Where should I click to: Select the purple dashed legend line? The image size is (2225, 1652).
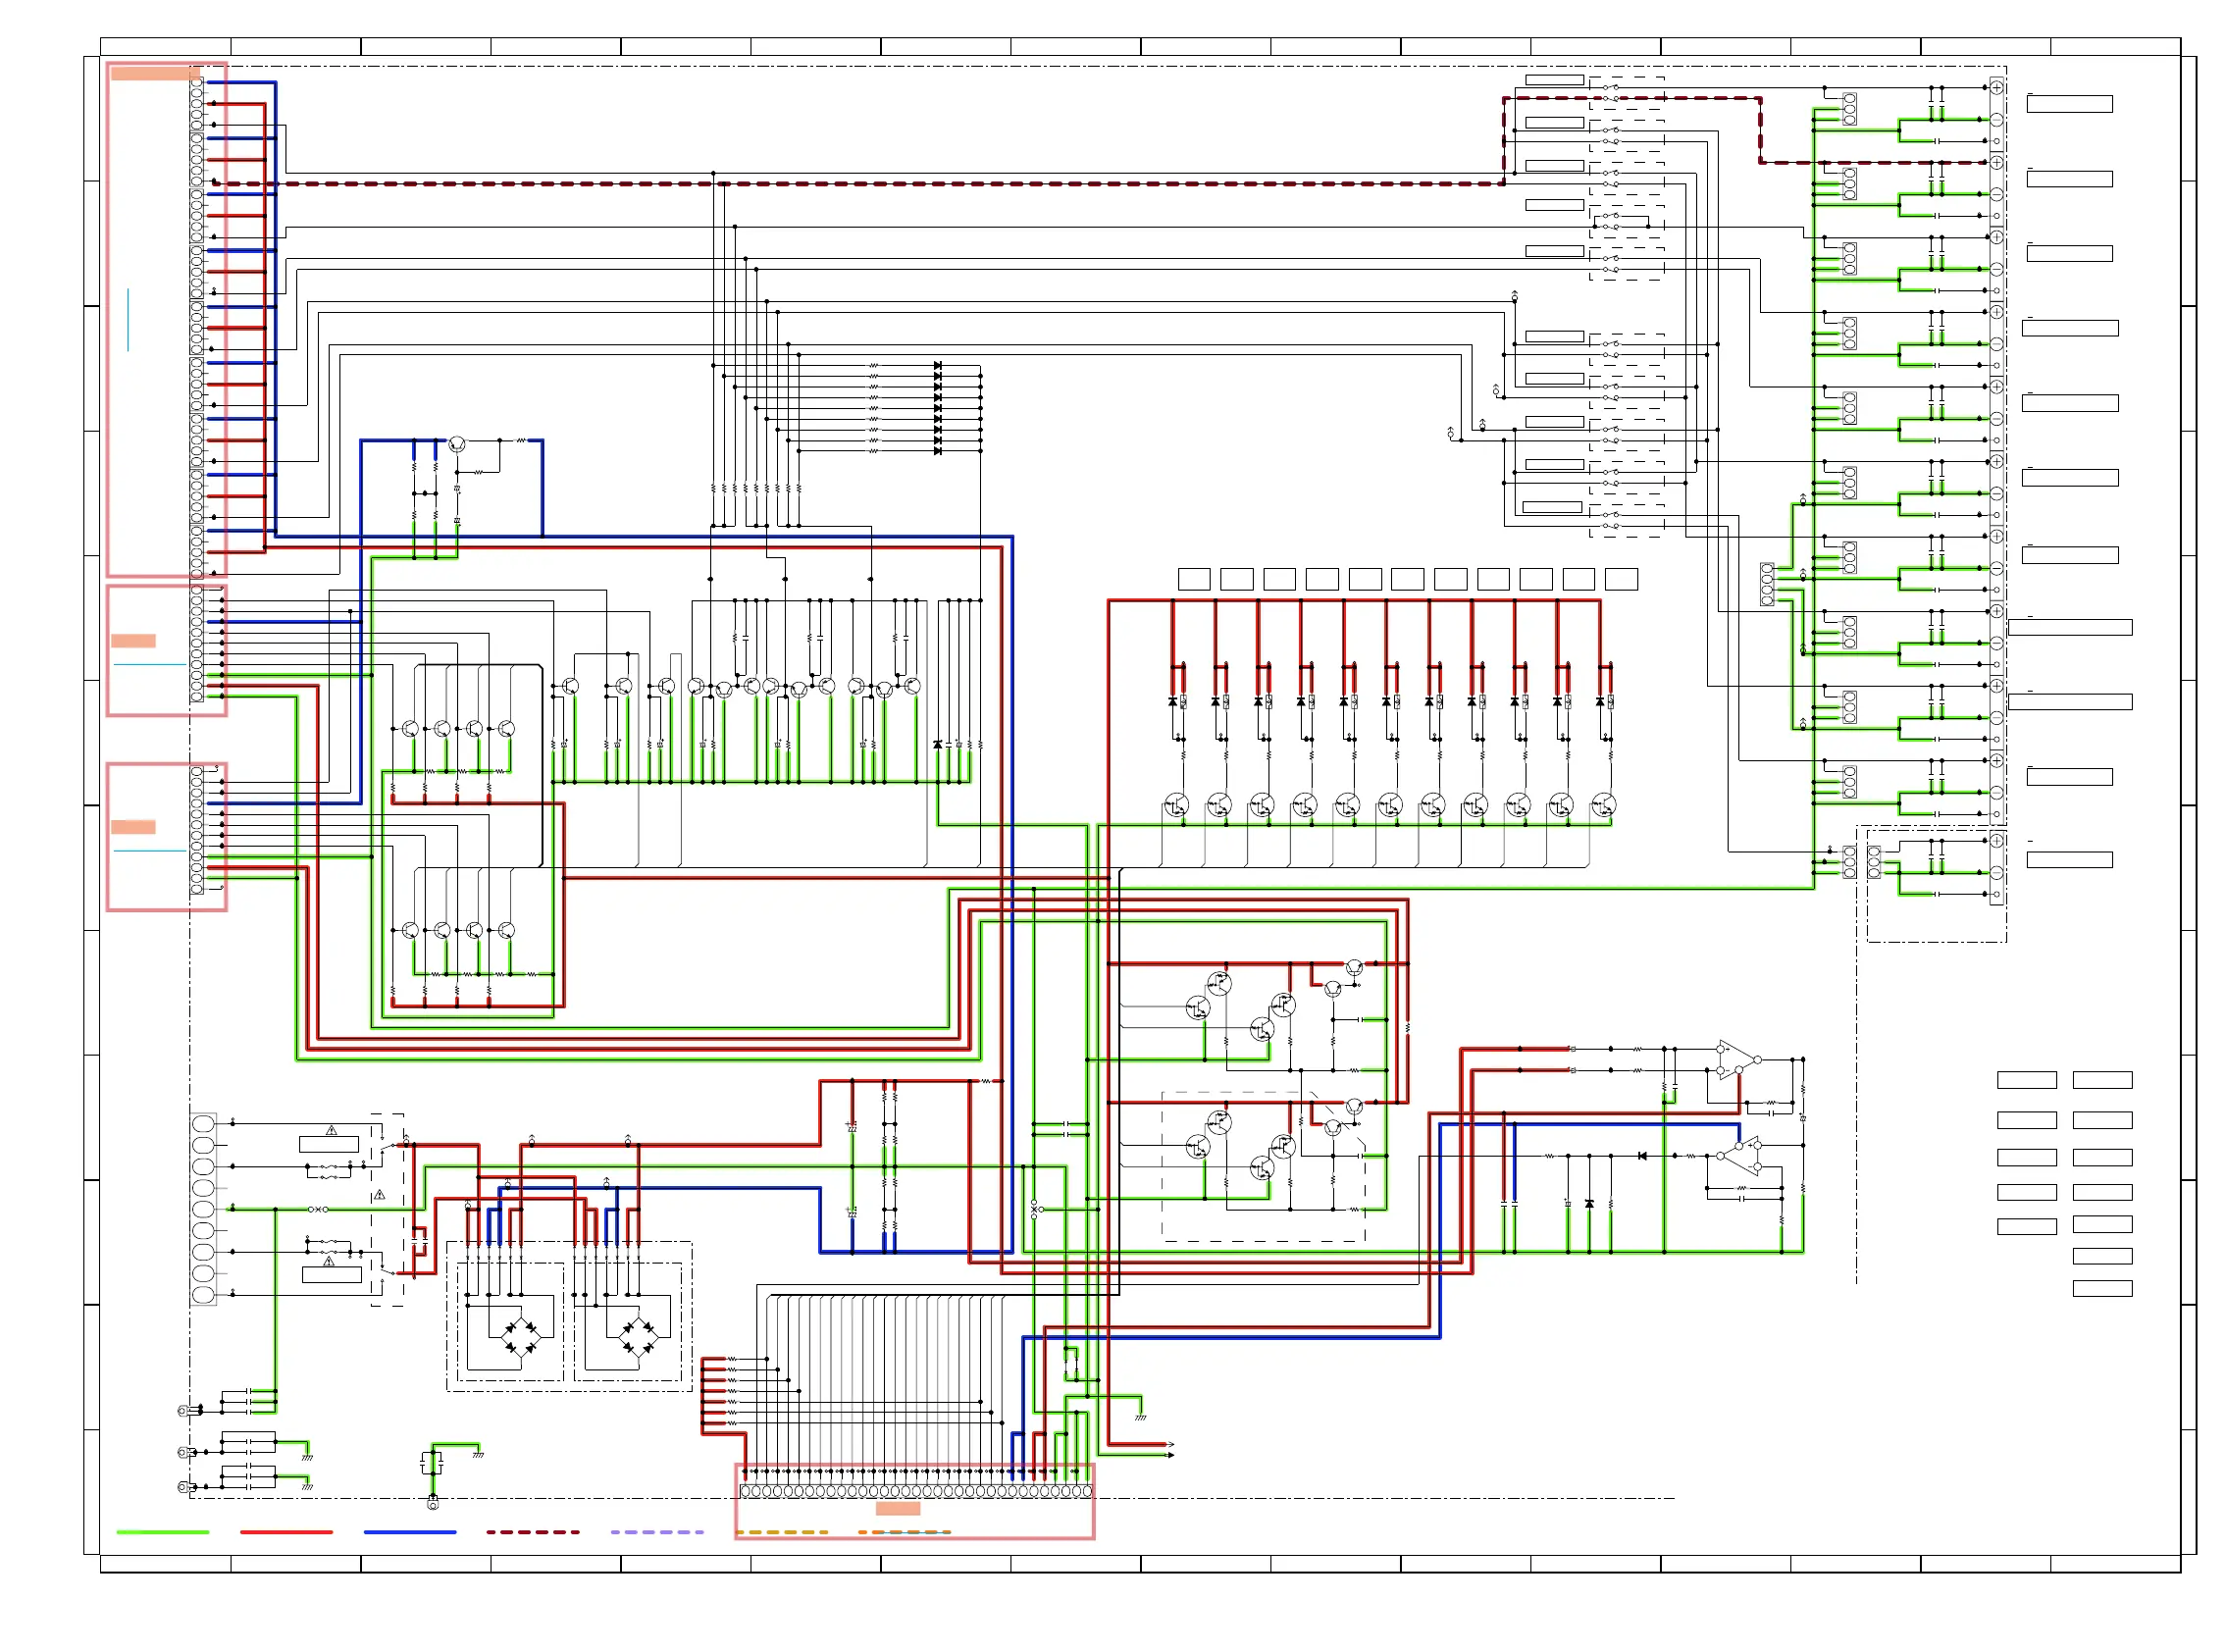click(657, 1534)
